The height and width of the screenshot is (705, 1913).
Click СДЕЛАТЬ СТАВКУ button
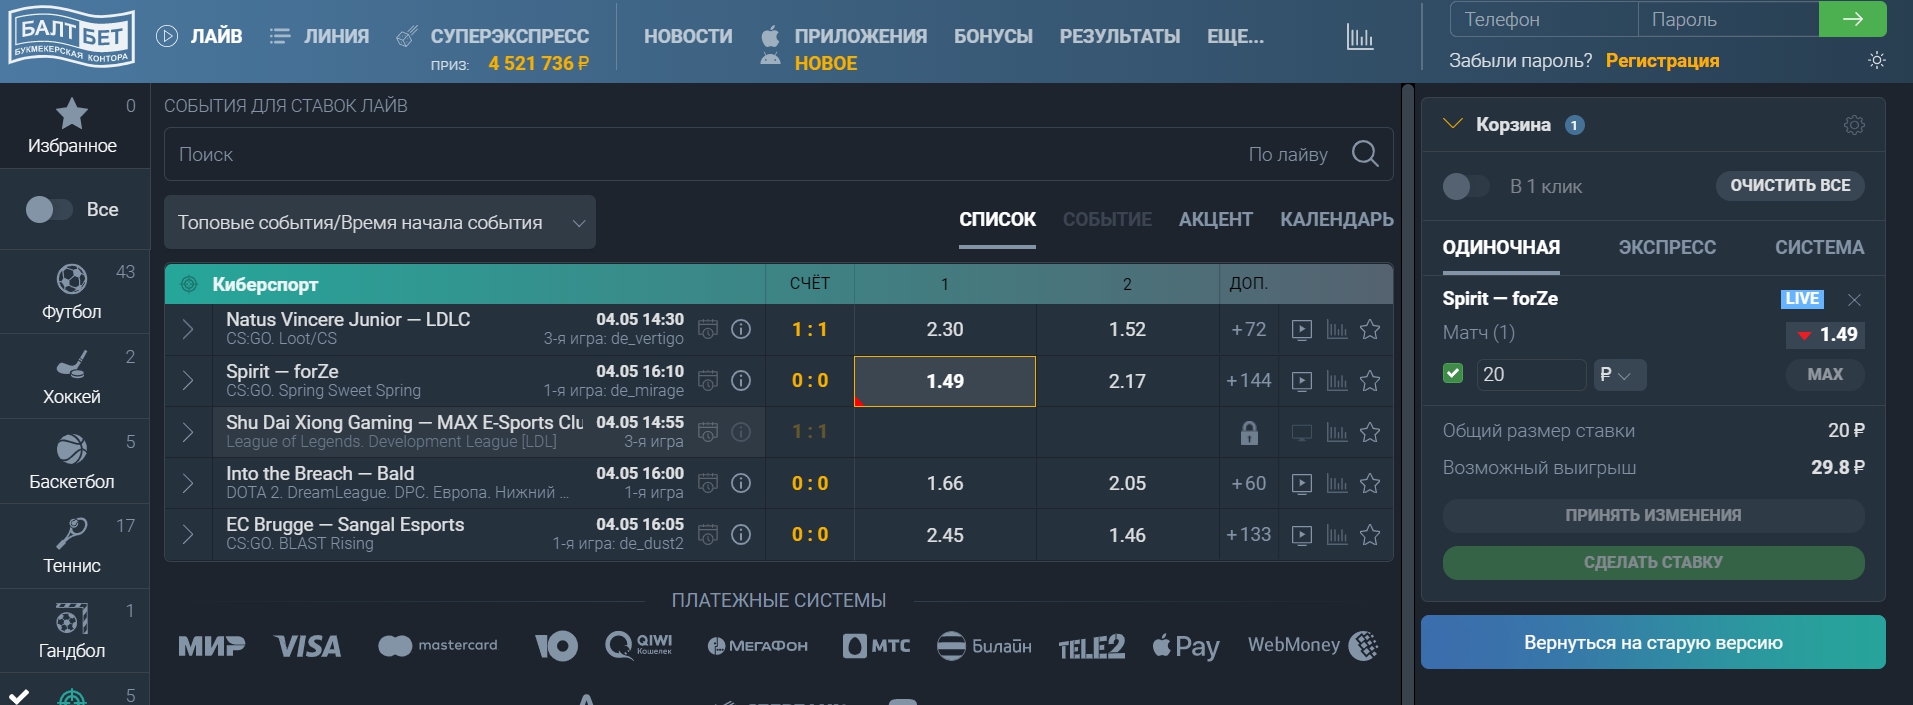click(x=1653, y=563)
